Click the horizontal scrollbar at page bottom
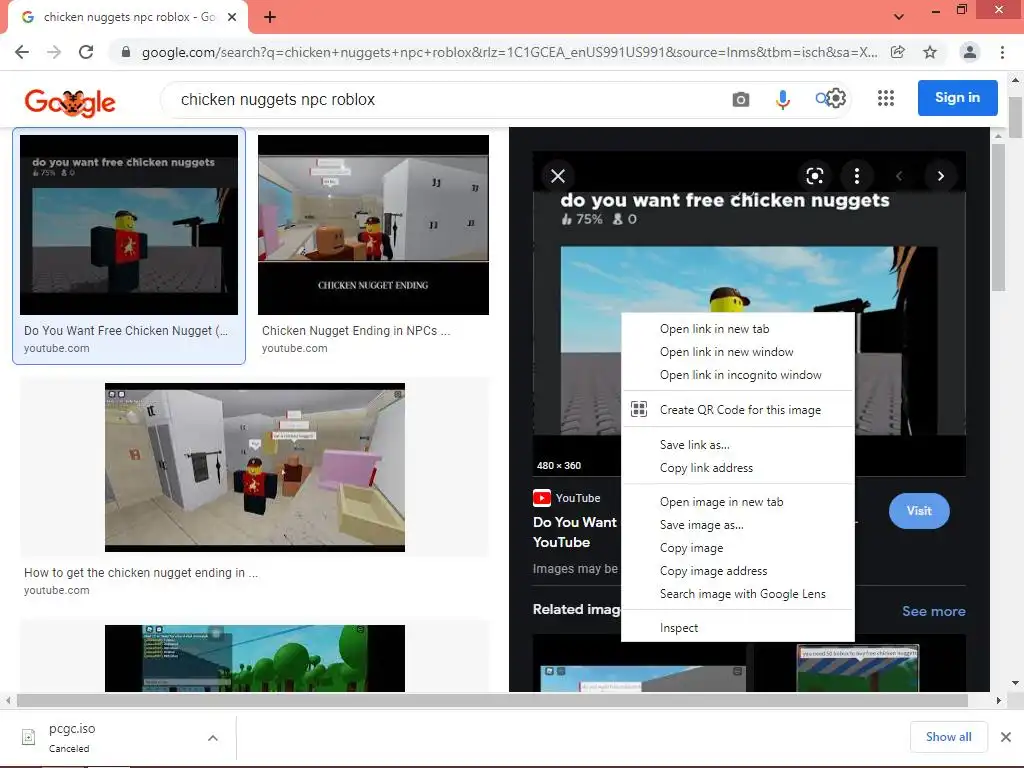1024x768 pixels. (492, 700)
